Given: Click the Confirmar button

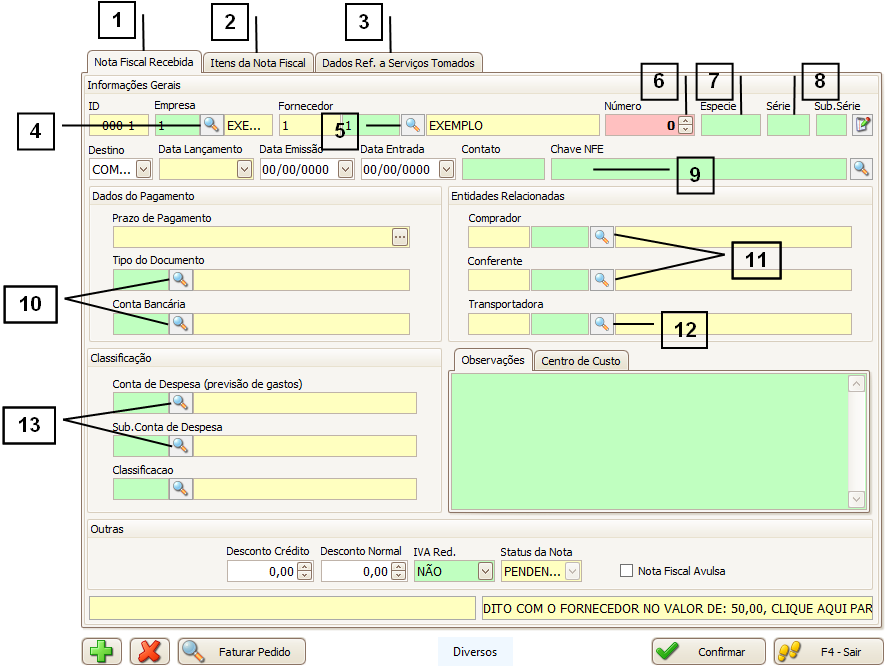Looking at the screenshot, I should 708,652.
